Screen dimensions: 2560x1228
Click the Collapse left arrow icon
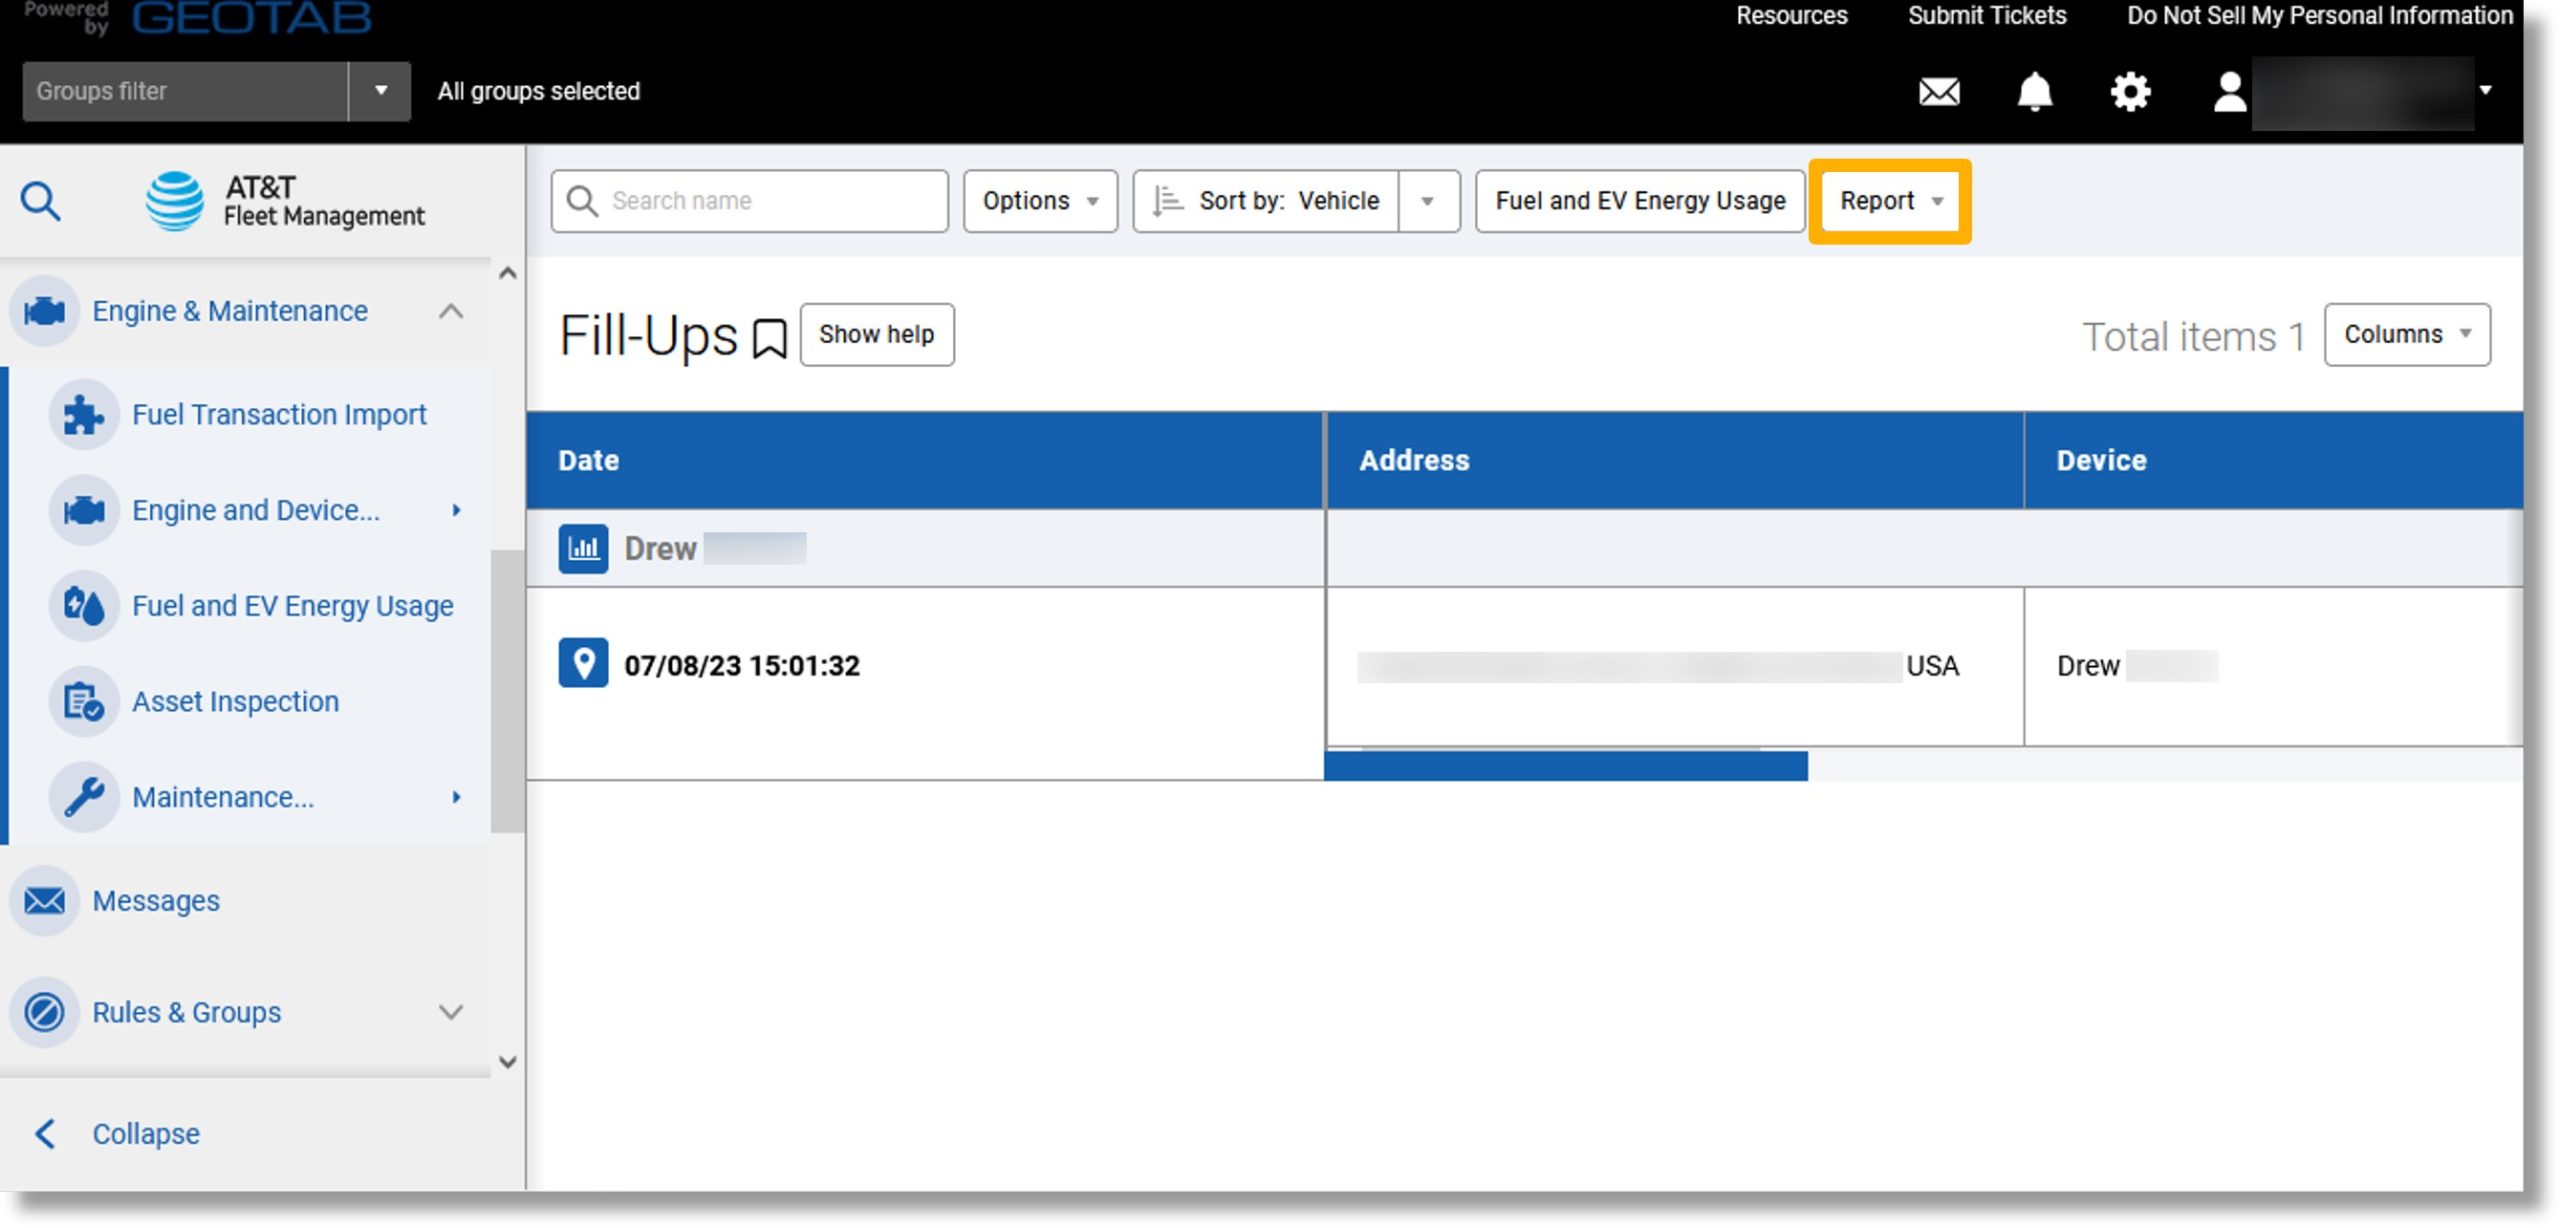[45, 1134]
